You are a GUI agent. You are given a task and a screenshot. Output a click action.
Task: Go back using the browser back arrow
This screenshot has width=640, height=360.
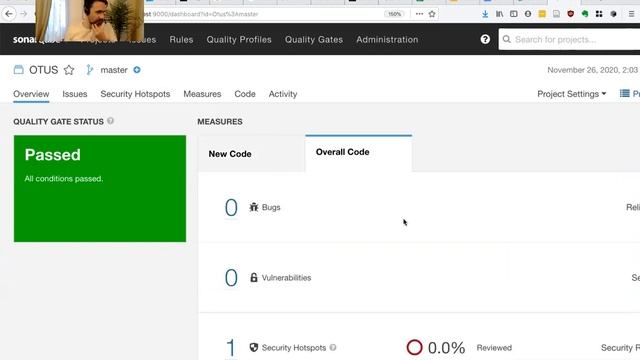pos(9,14)
